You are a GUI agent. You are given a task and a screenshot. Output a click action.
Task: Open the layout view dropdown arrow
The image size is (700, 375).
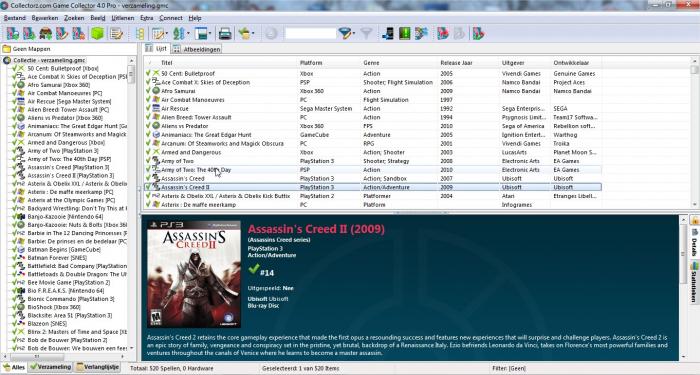click(209, 33)
